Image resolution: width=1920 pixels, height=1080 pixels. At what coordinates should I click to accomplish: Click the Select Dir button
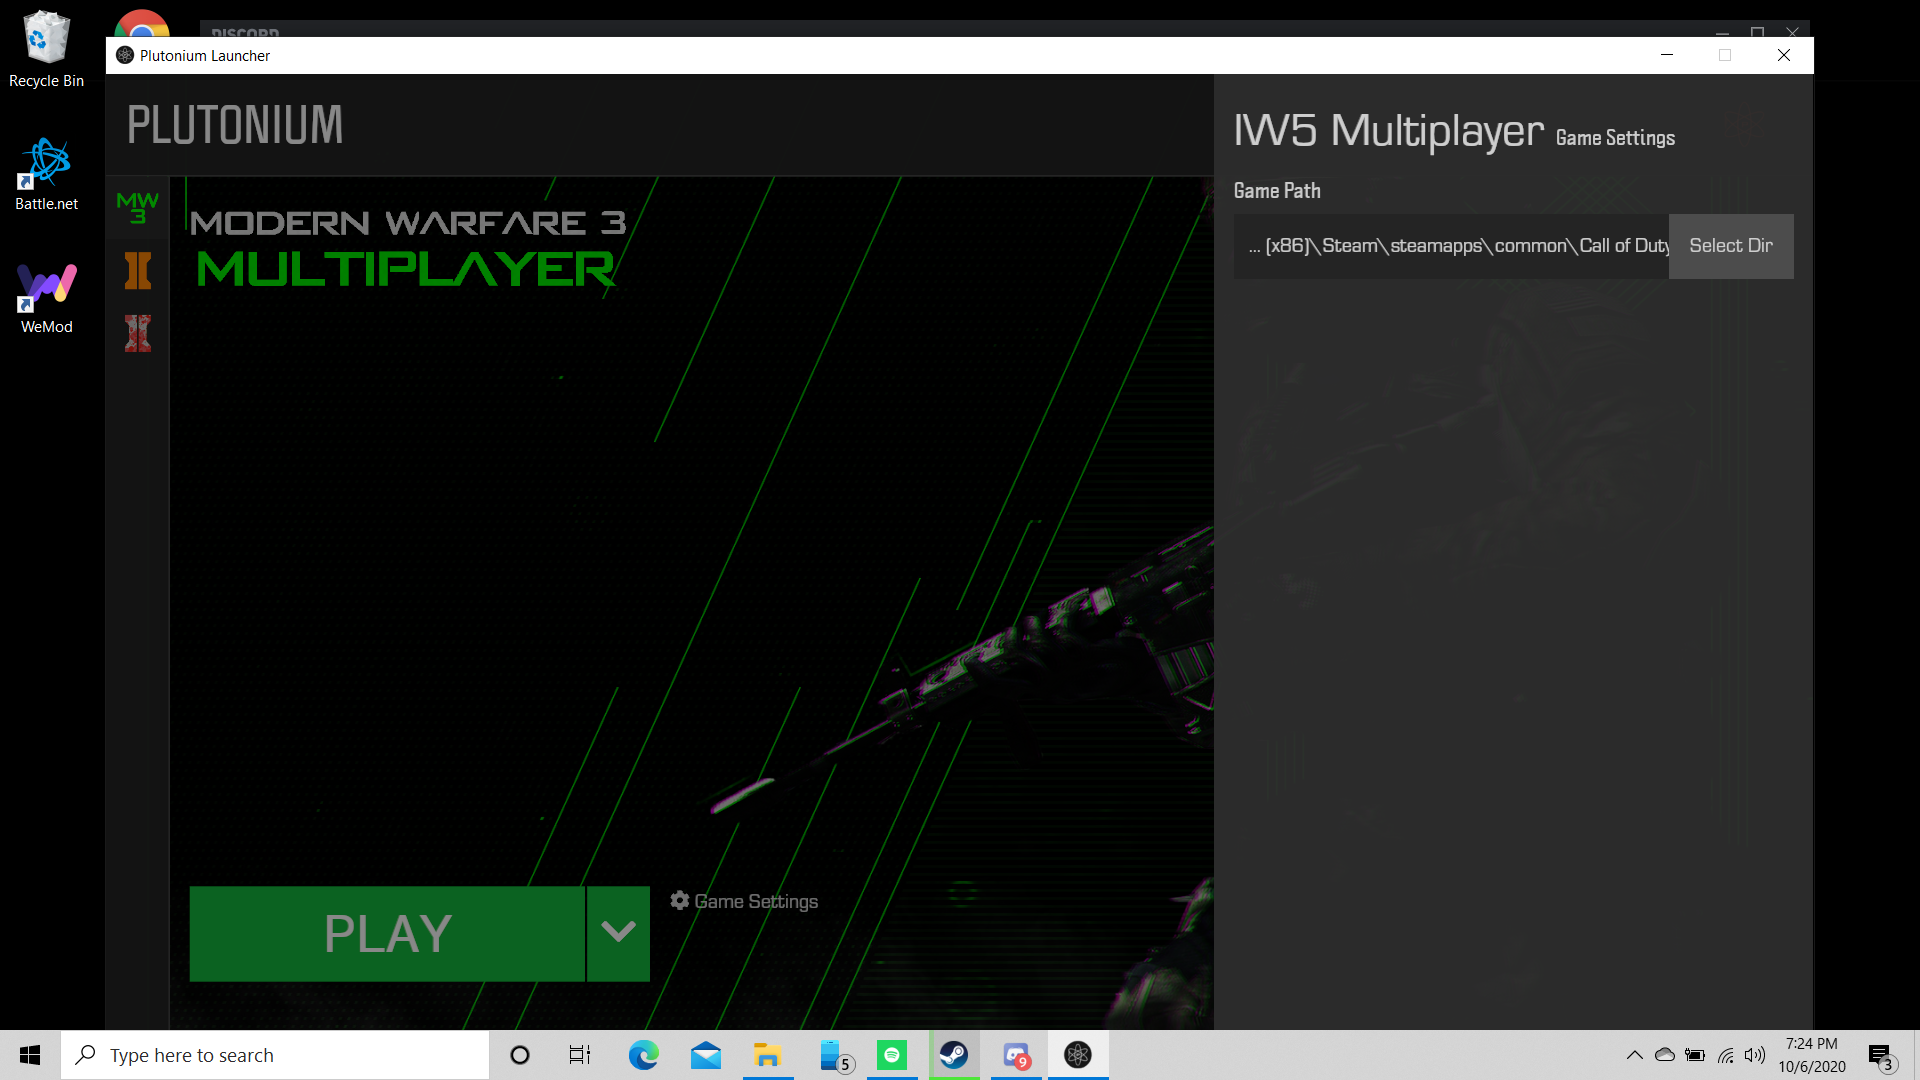coord(1731,246)
